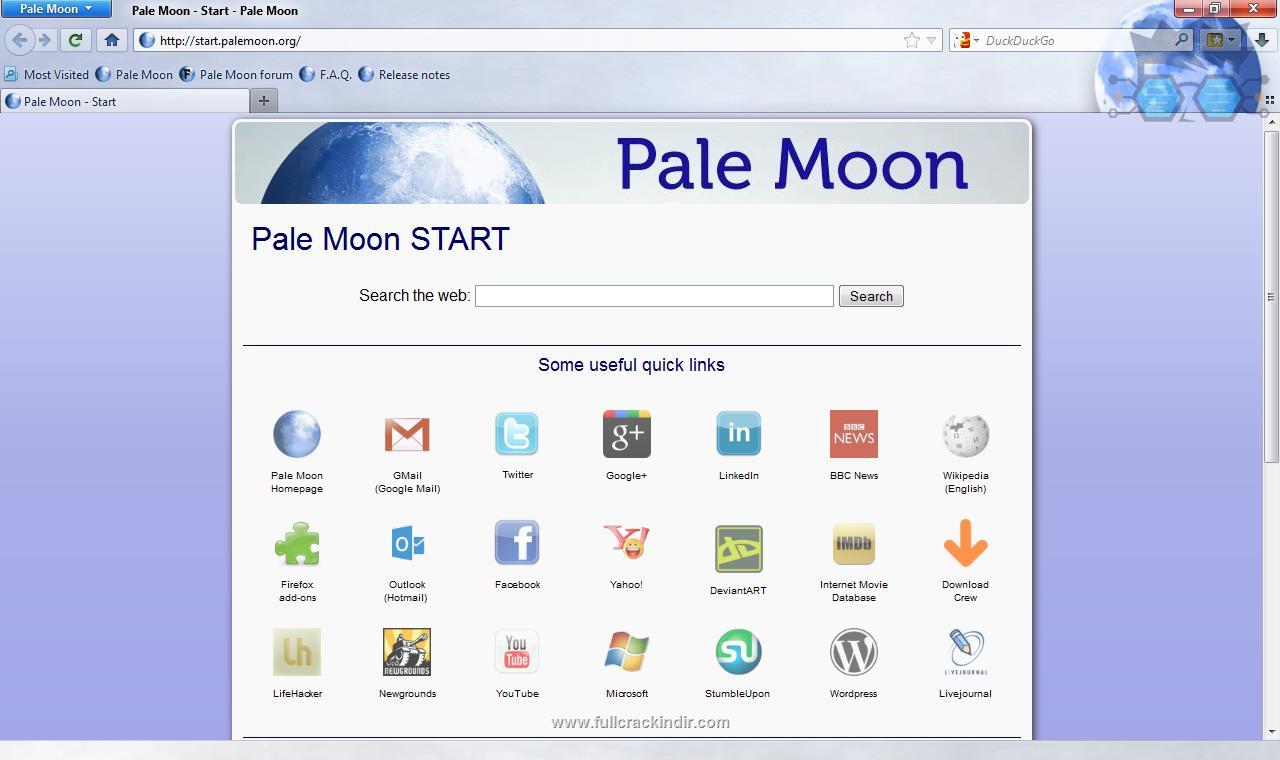This screenshot has height=760, width=1280.
Task: Open the Downloads arrow button in toolbar
Action: pyautogui.click(x=1262, y=40)
